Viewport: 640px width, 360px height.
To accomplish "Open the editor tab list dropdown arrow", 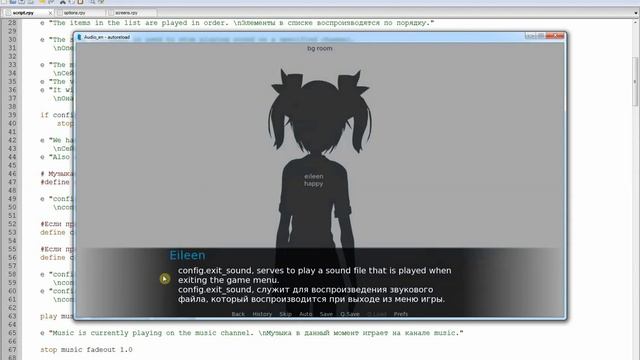I will click(x=636, y=13).
